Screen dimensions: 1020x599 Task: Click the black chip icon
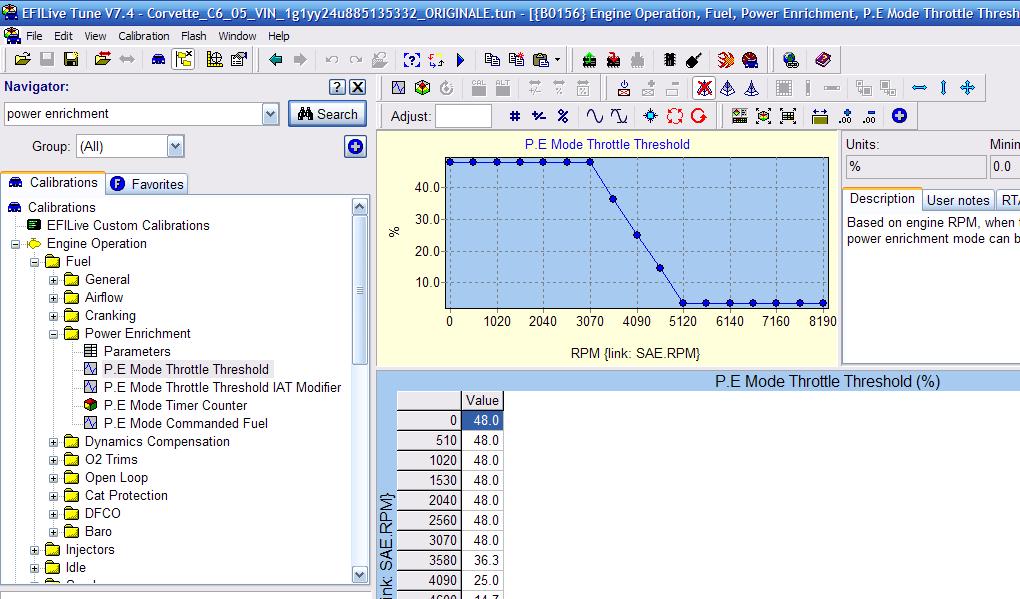(x=669, y=60)
